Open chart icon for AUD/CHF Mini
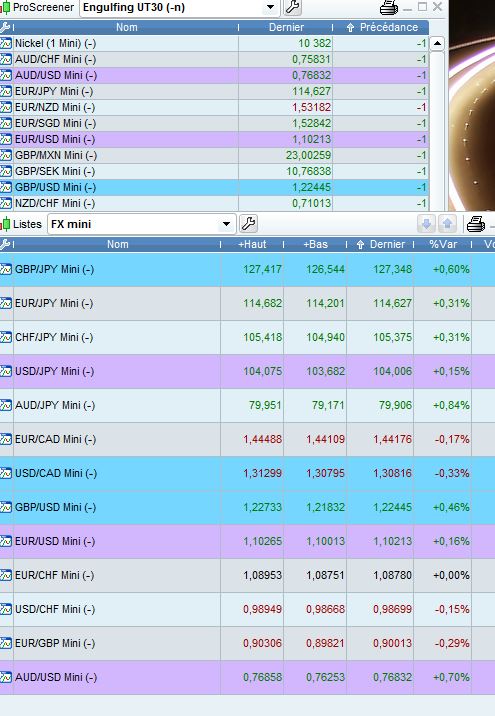Viewport: 495px width, 716px height. pos(6,59)
